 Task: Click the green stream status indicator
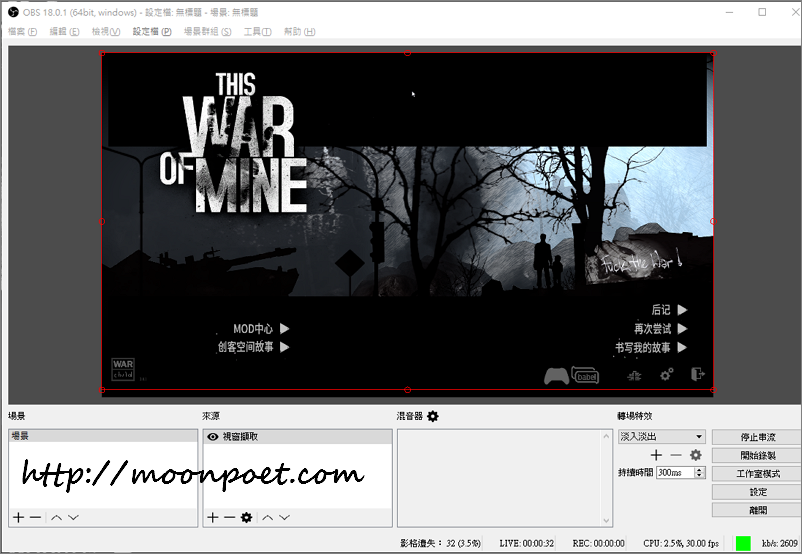coord(743,543)
